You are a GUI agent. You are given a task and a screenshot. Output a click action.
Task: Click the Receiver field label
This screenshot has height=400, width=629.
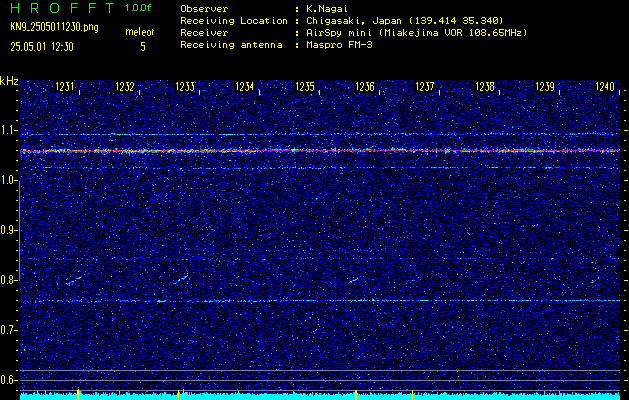[204, 32]
